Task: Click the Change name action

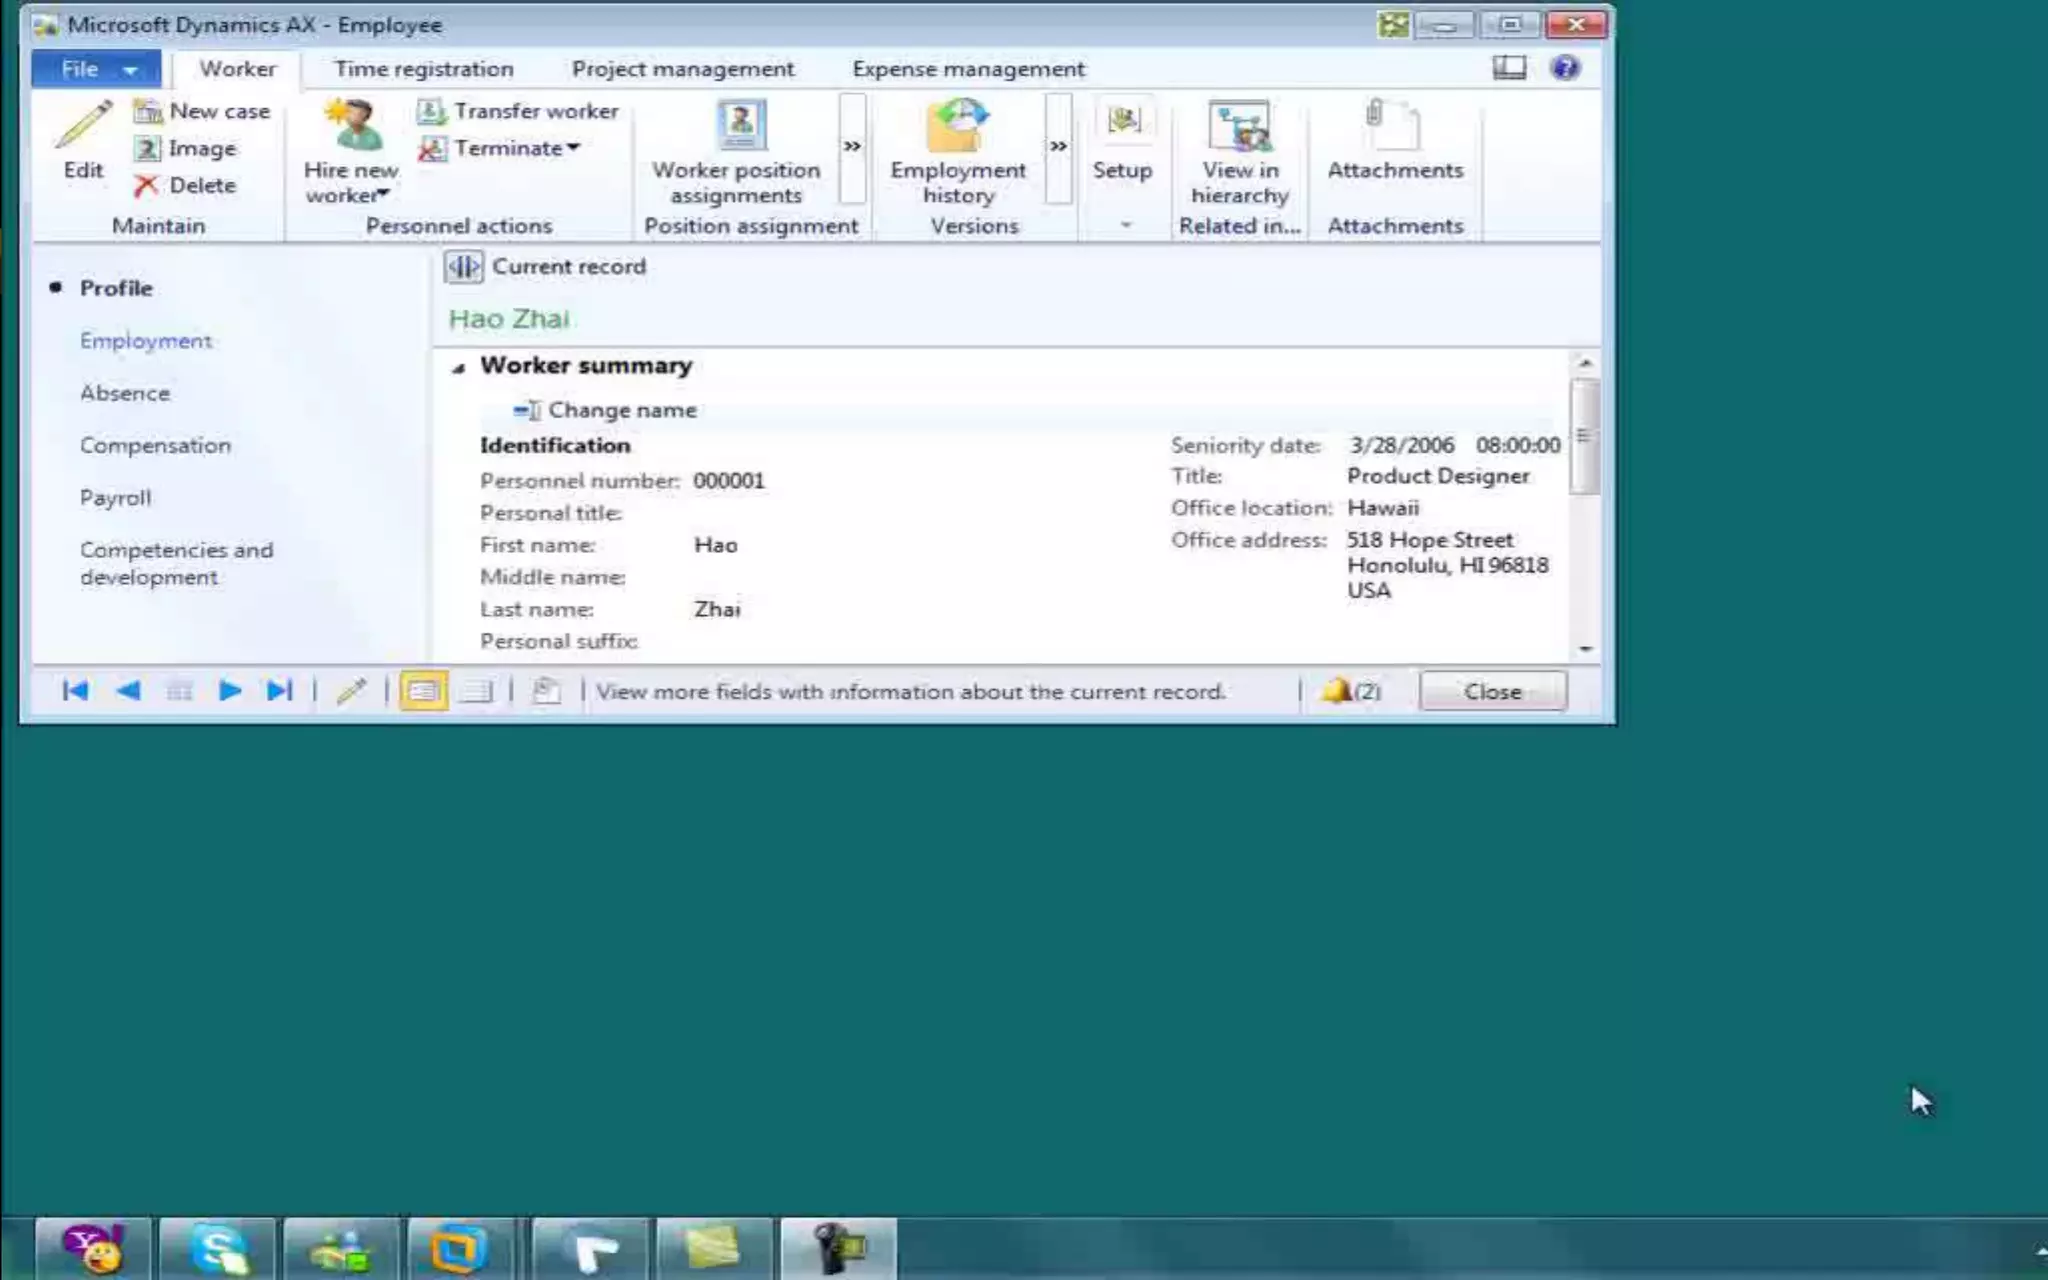Action: point(605,410)
